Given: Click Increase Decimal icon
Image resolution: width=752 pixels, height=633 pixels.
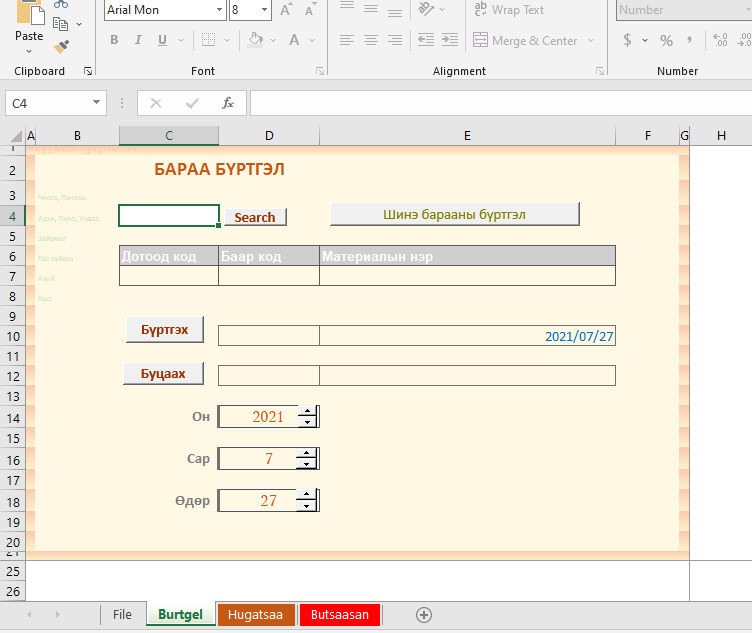Looking at the screenshot, I should [x=720, y=40].
